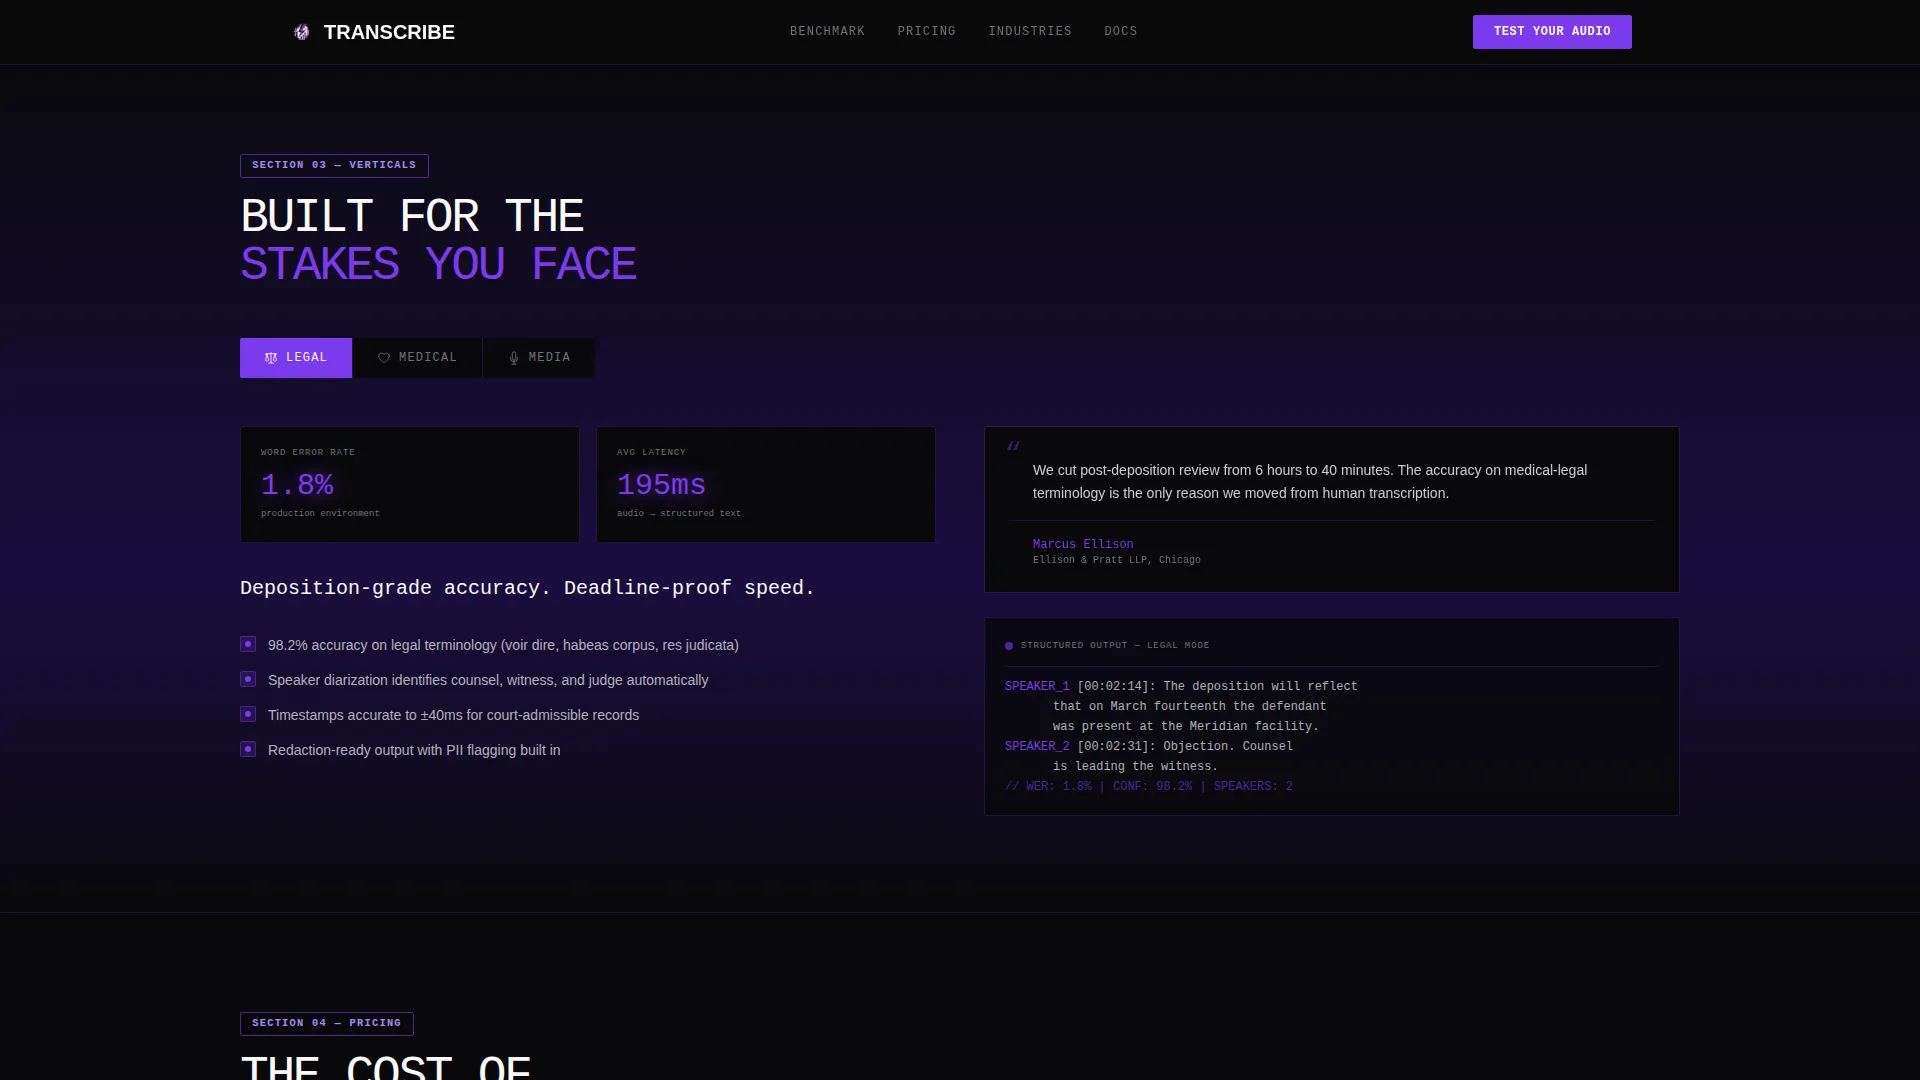
Task: Click the TRANSCRIBE brand name
Action: point(389,32)
